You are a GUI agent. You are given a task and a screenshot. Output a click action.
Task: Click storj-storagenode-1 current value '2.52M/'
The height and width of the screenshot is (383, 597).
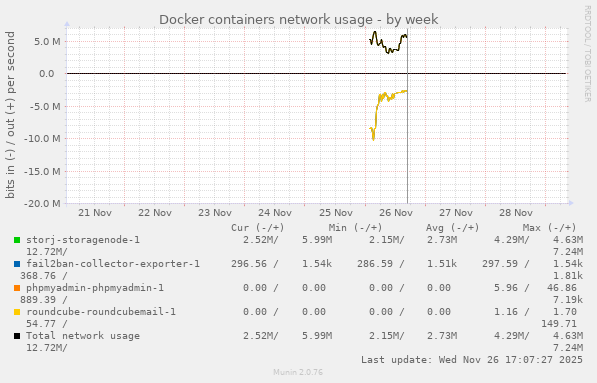pyautogui.click(x=261, y=240)
